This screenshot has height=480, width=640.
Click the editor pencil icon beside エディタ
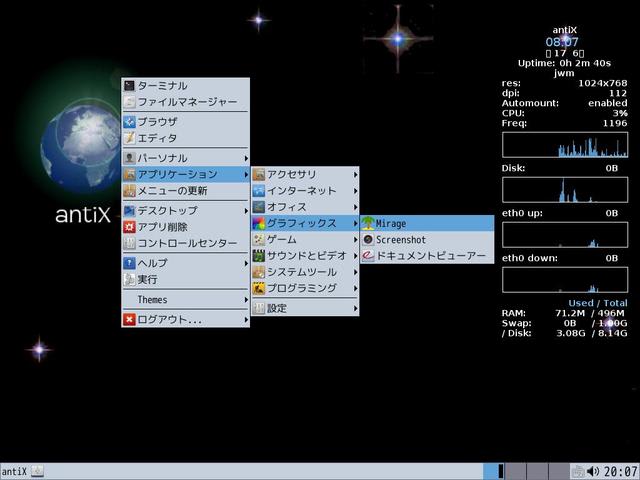[129, 138]
